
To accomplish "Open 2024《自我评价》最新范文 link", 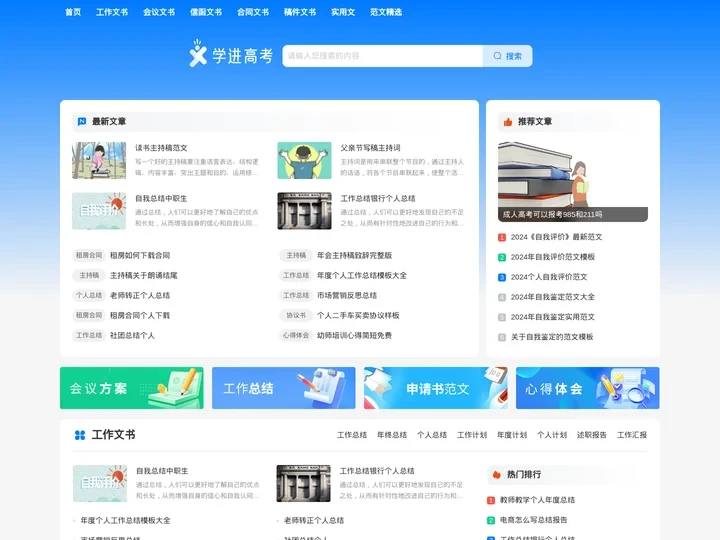I will click(x=557, y=237).
